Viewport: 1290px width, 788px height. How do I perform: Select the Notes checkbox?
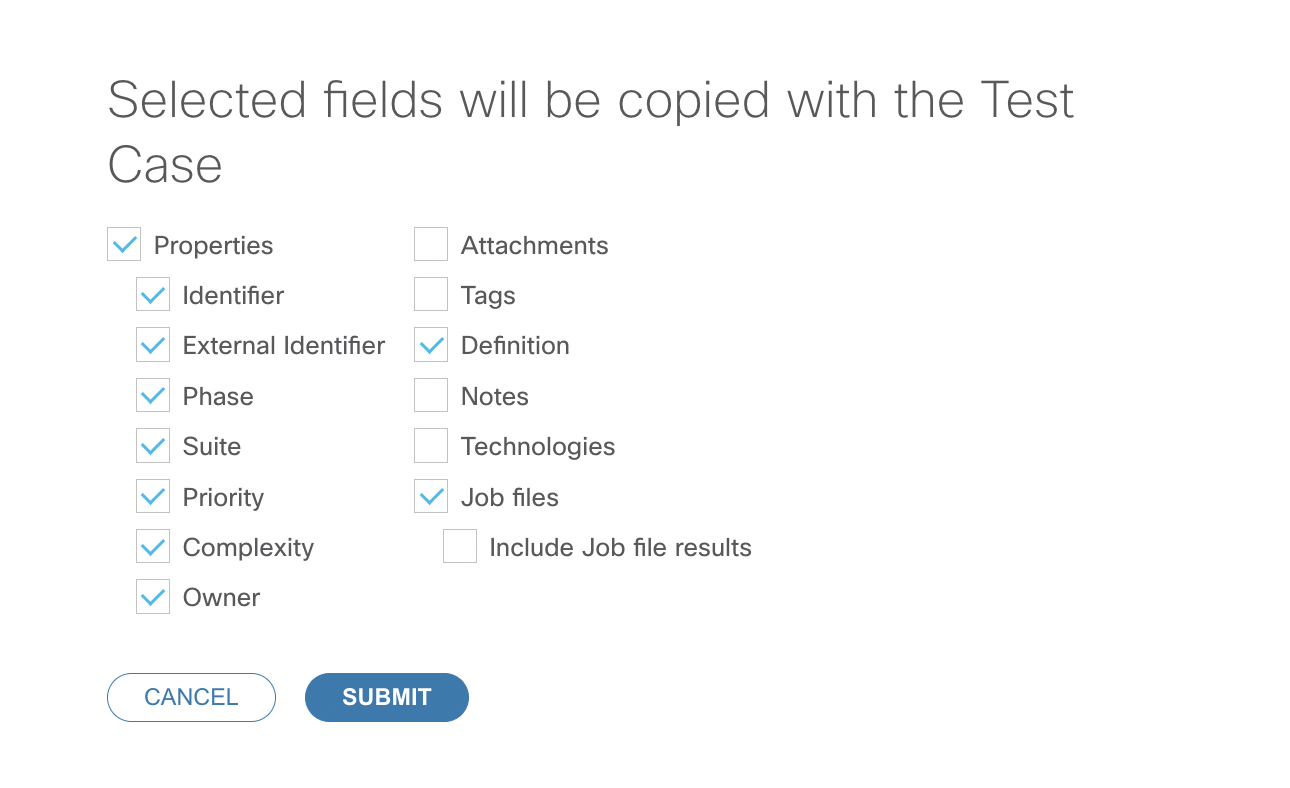[x=431, y=396]
